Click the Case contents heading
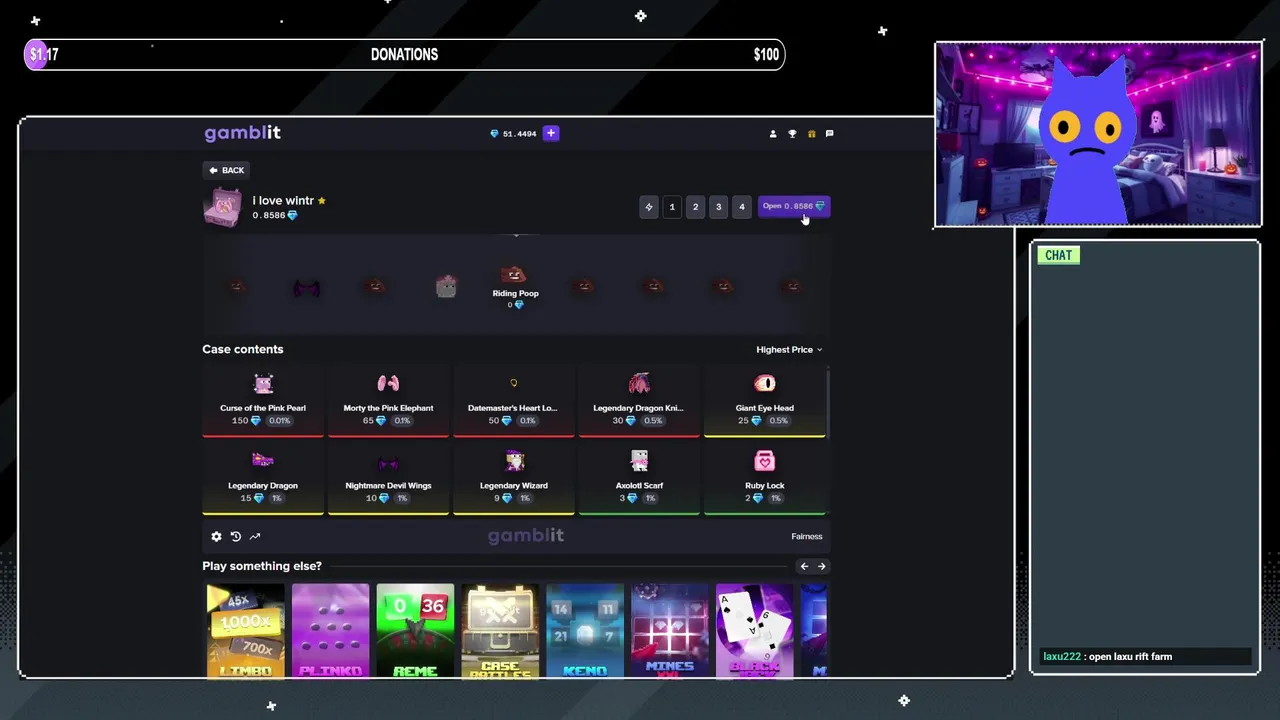Screen dimensions: 1280x720 tap(243, 349)
